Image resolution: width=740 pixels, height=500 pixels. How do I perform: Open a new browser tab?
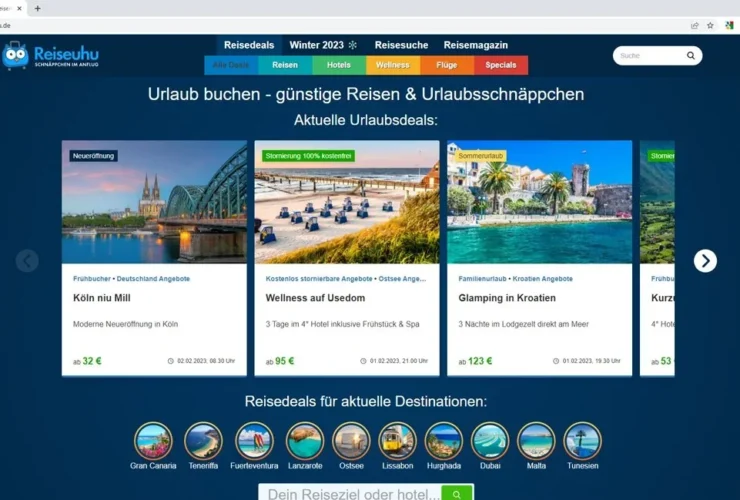point(38,8)
